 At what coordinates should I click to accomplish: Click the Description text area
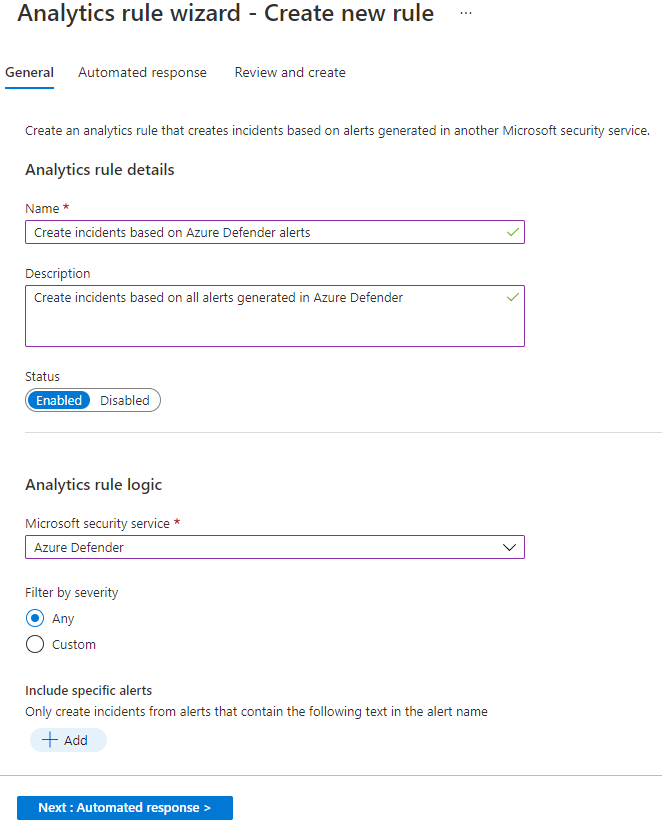pos(275,316)
